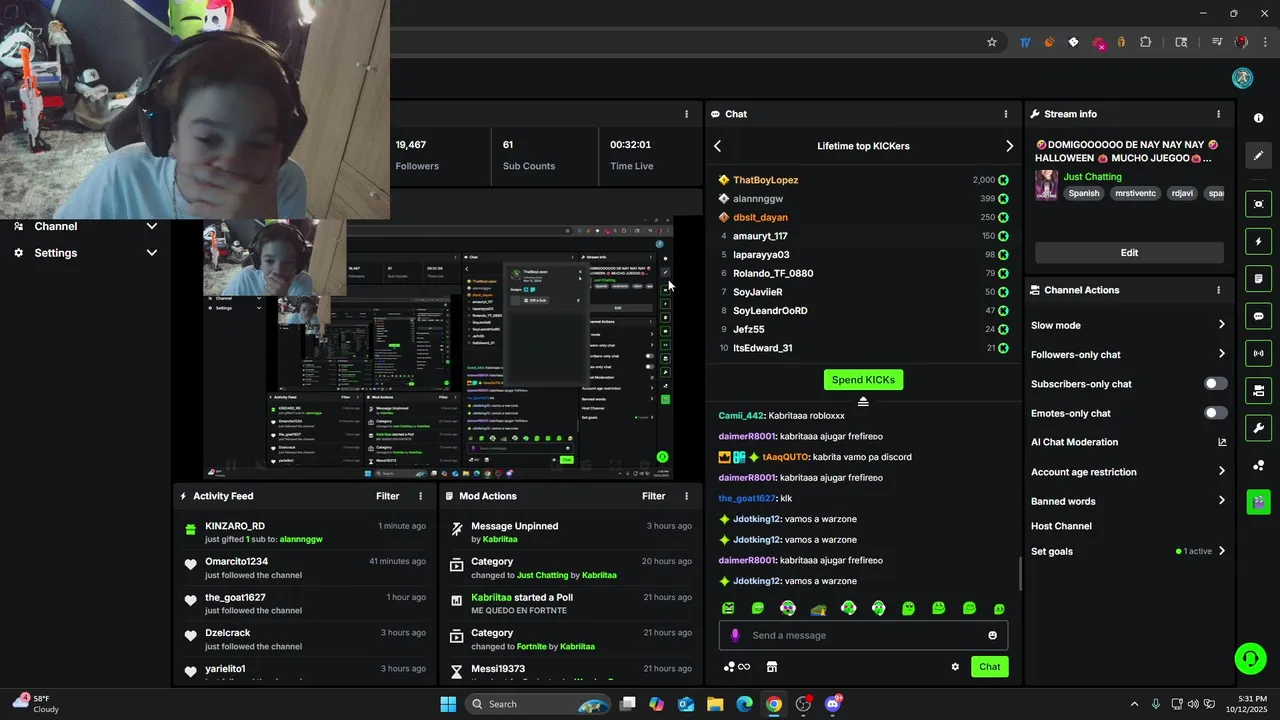Open Stream info panel three-dot menu
This screenshot has width=1280, height=720.
pos(1218,114)
